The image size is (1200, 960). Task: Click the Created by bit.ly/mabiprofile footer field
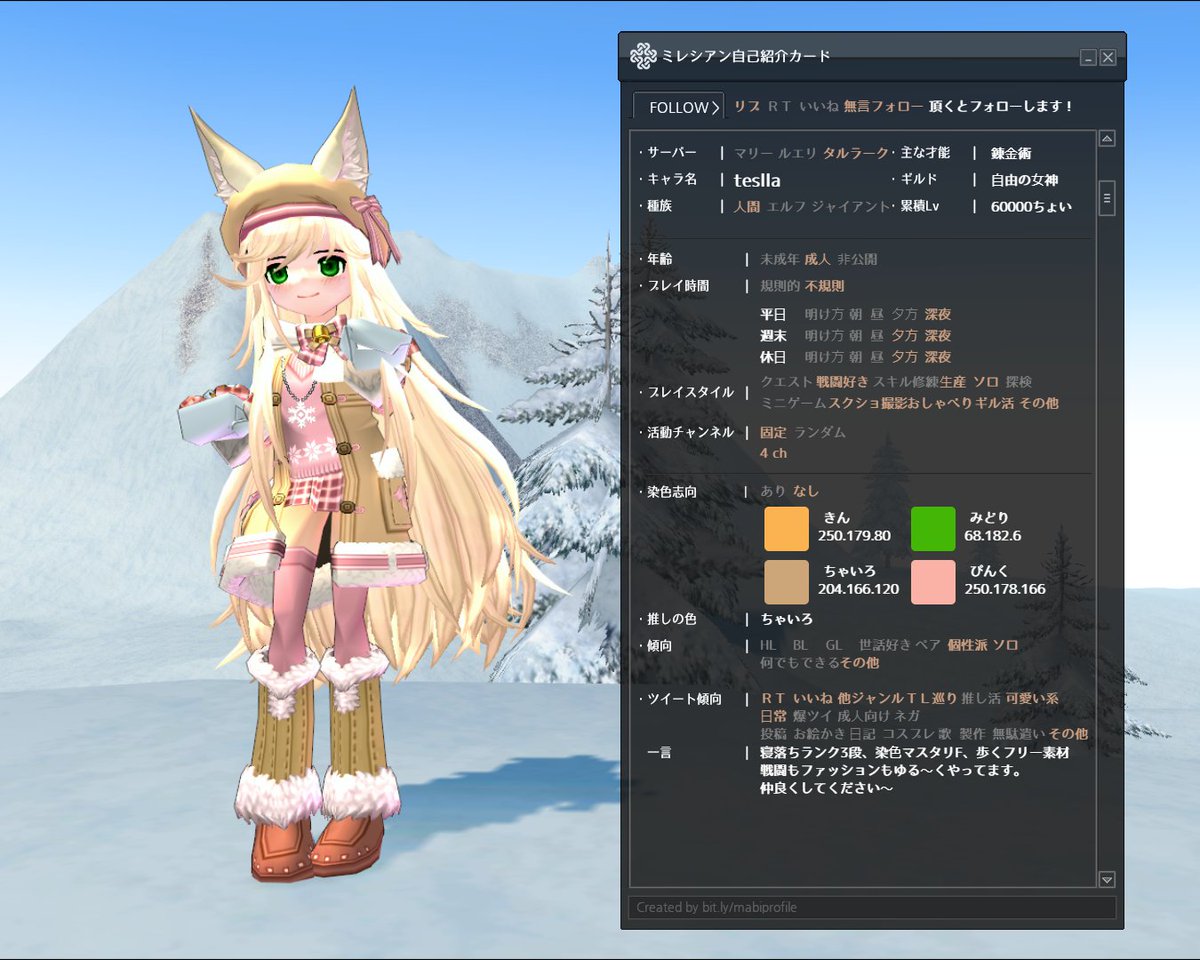tap(872, 907)
